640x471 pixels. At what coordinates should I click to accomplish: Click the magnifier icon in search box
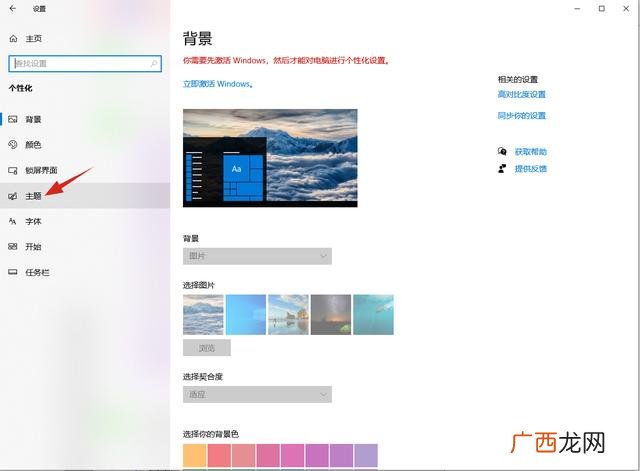point(154,64)
